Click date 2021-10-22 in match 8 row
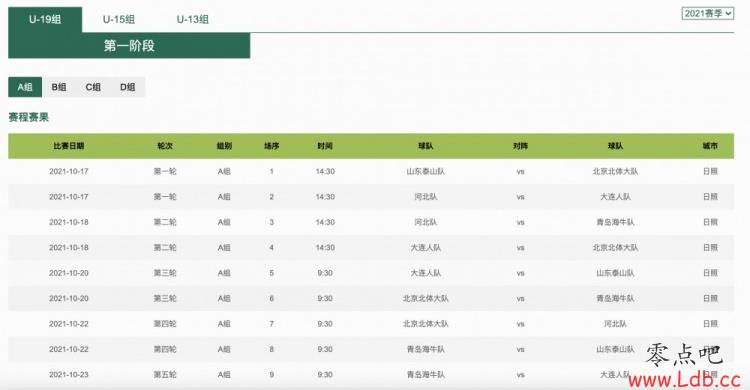 pyautogui.click(x=69, y=349)
